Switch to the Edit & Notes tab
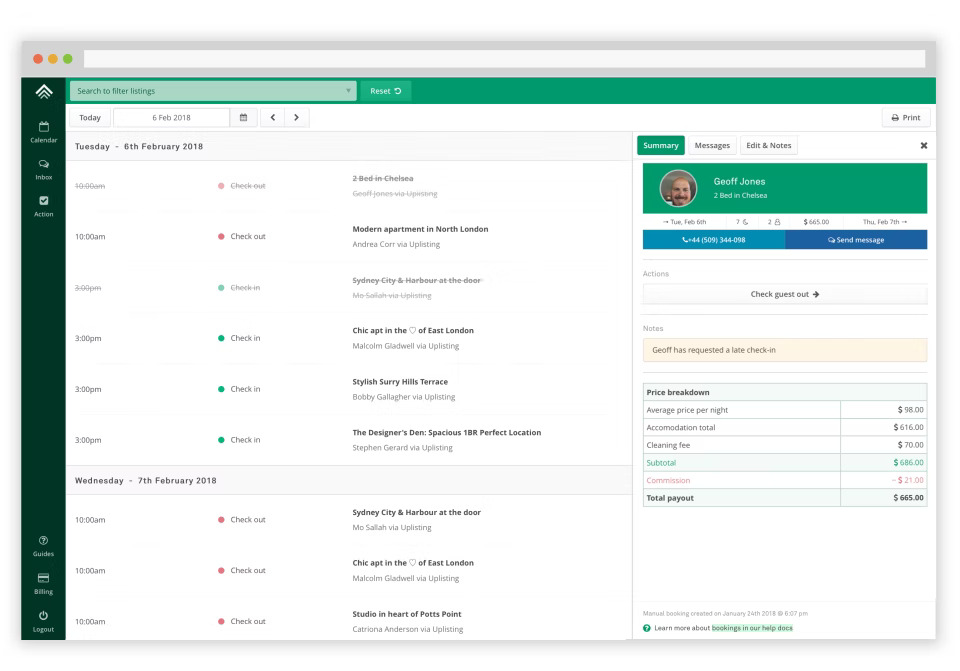This screenshot has height=671, width=960. pos(769,145)
